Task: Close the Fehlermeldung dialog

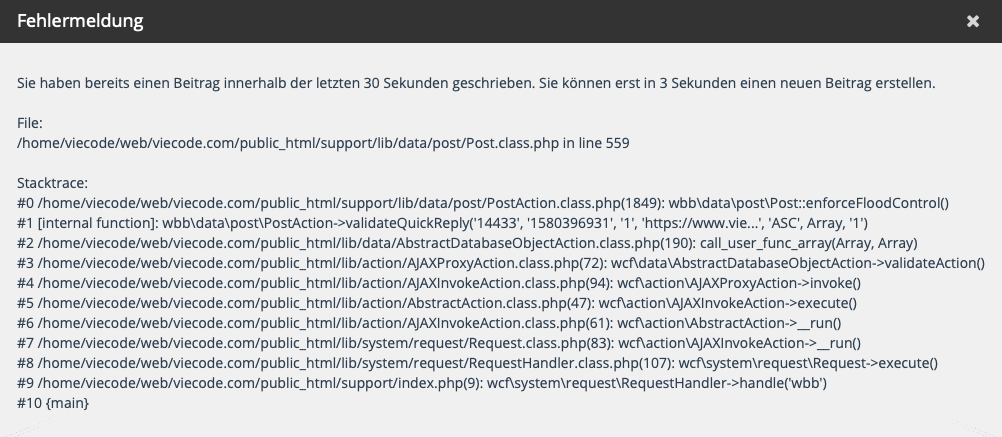Action: pyautogui.click(x=972, y=21)
